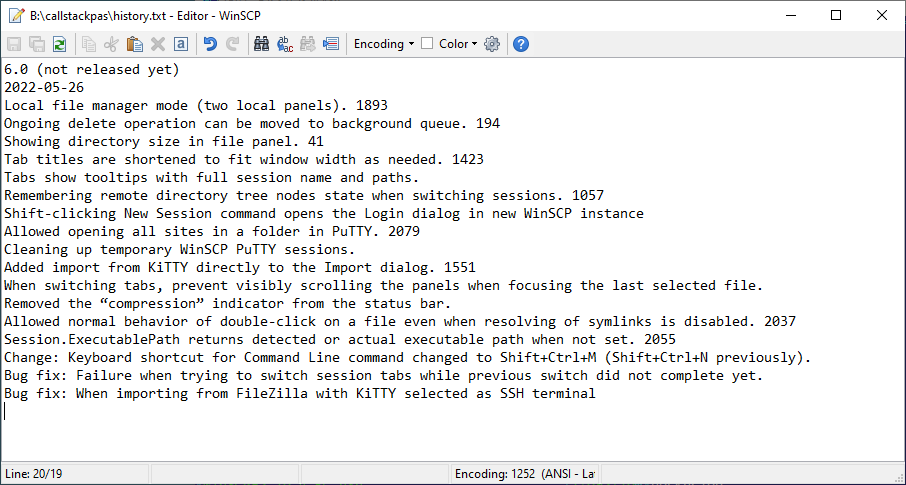Maximize the editor window
The width and height of the screenshot is (906, 485).
pos(836,15)
